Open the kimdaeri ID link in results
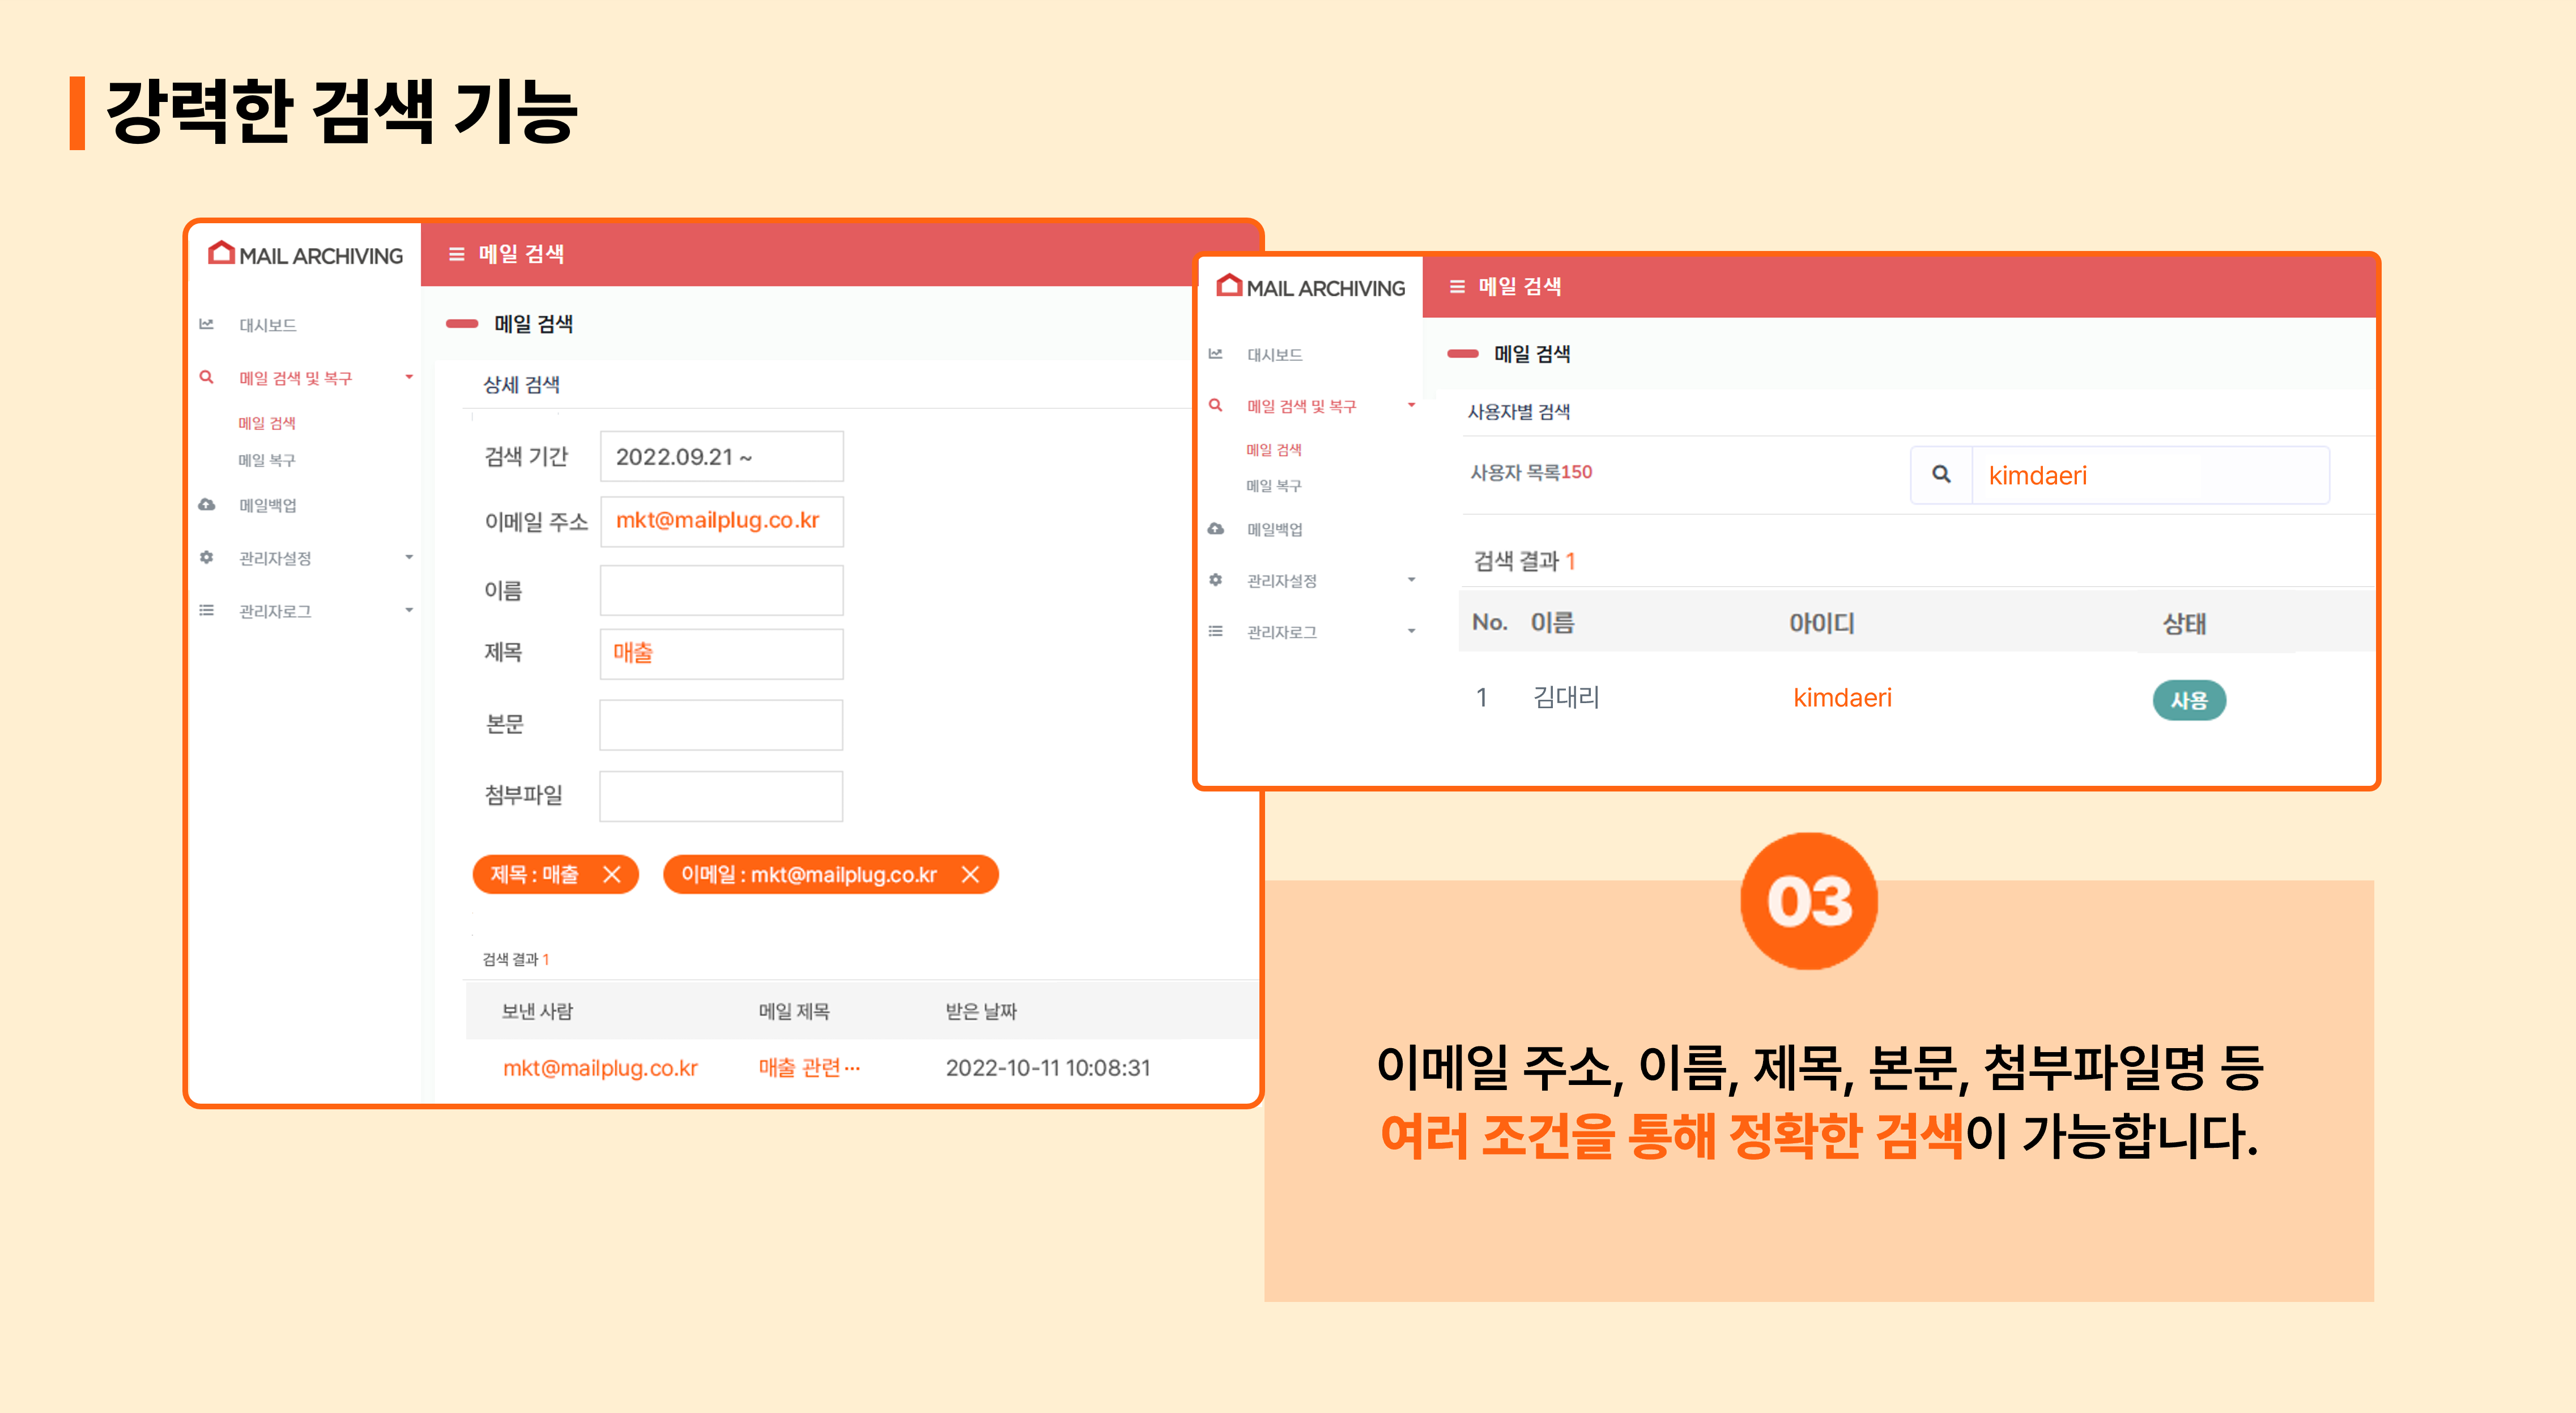The height and width of the screenshot is (1413, 2576). tap(1842, 698)
